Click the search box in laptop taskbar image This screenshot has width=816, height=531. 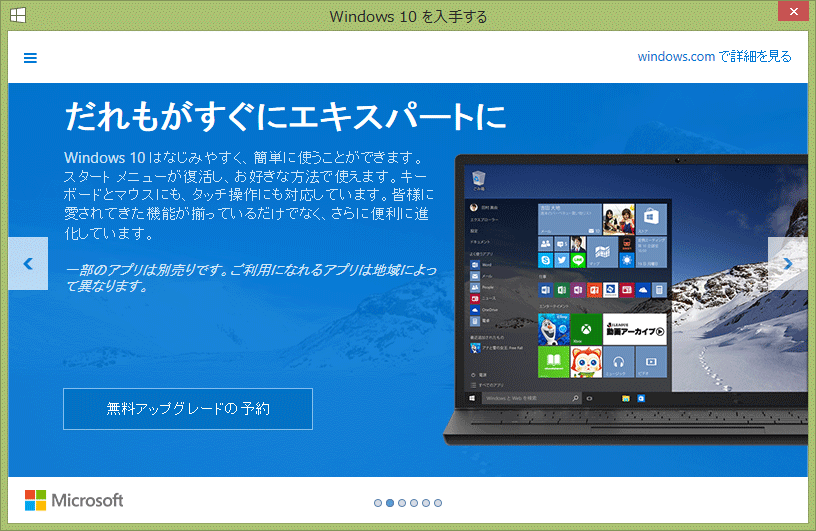[x=531, y=398]
